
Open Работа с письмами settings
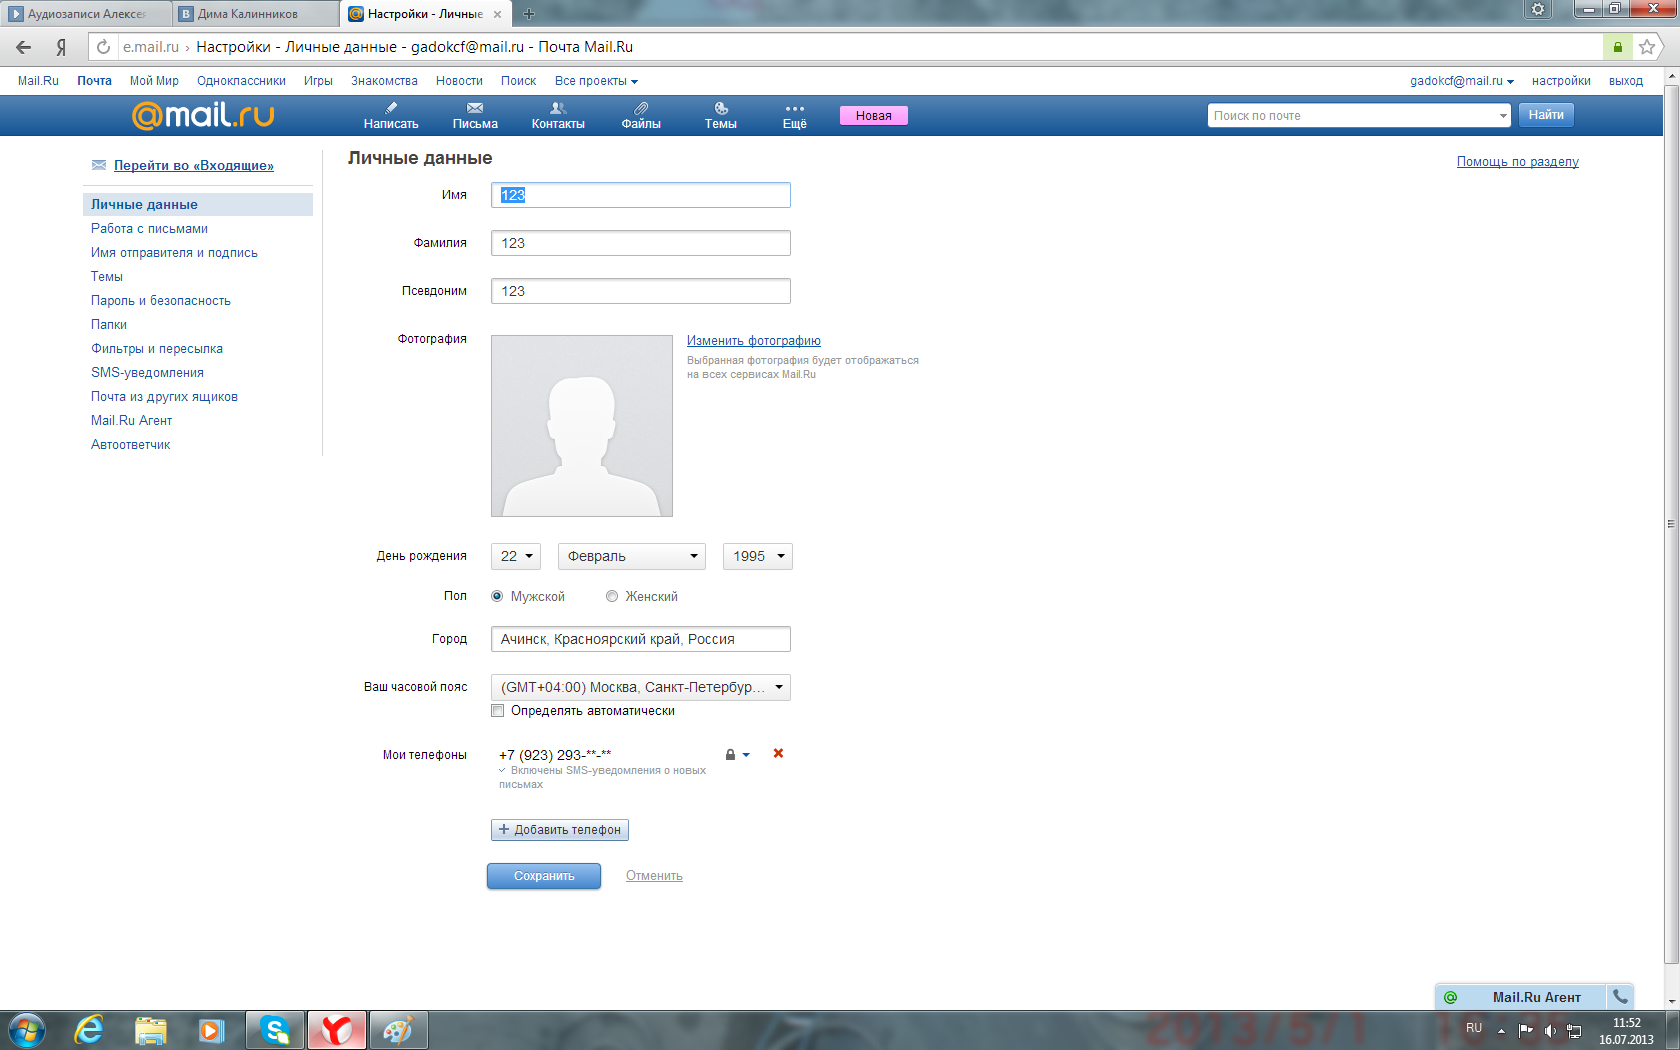(149, 228)
